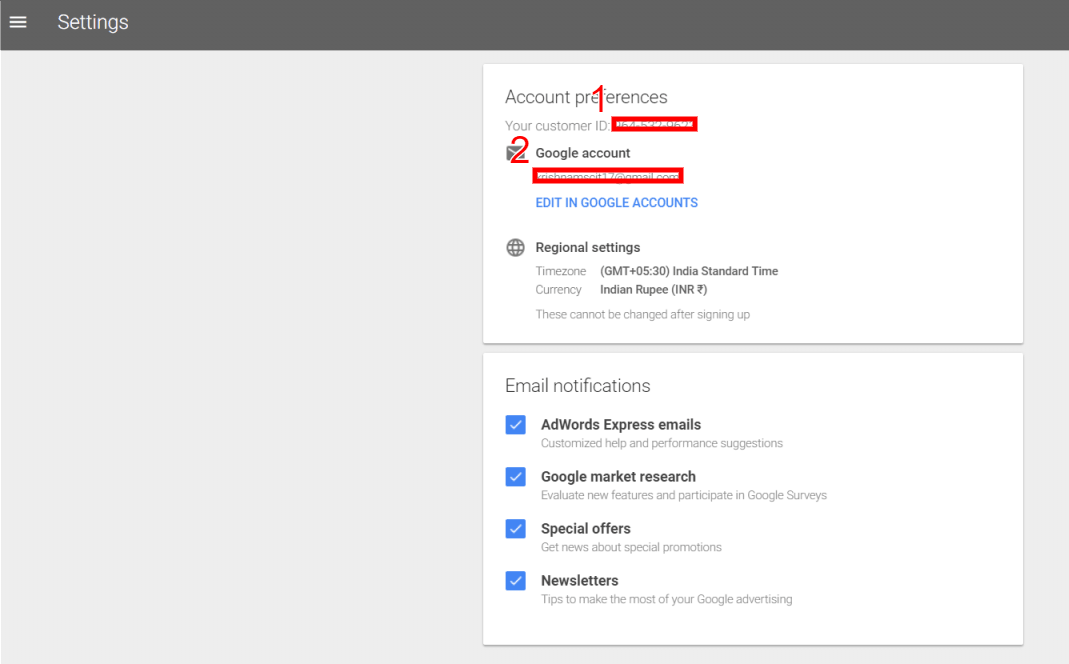
Task: Uncheck the Newsletters notification setting
Action: pyautogui.click(x=515, y=580)
